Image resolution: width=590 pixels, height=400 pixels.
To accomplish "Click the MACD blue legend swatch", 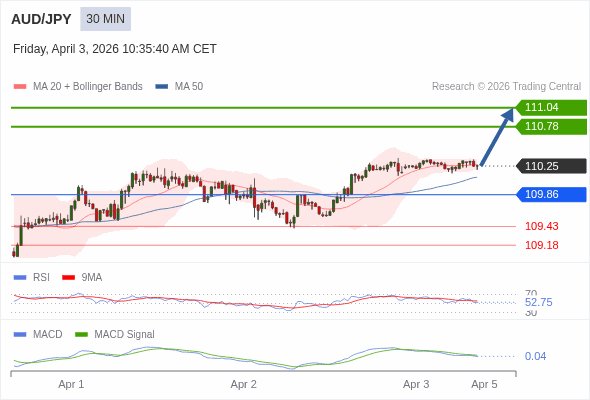I will click(20, 335).
